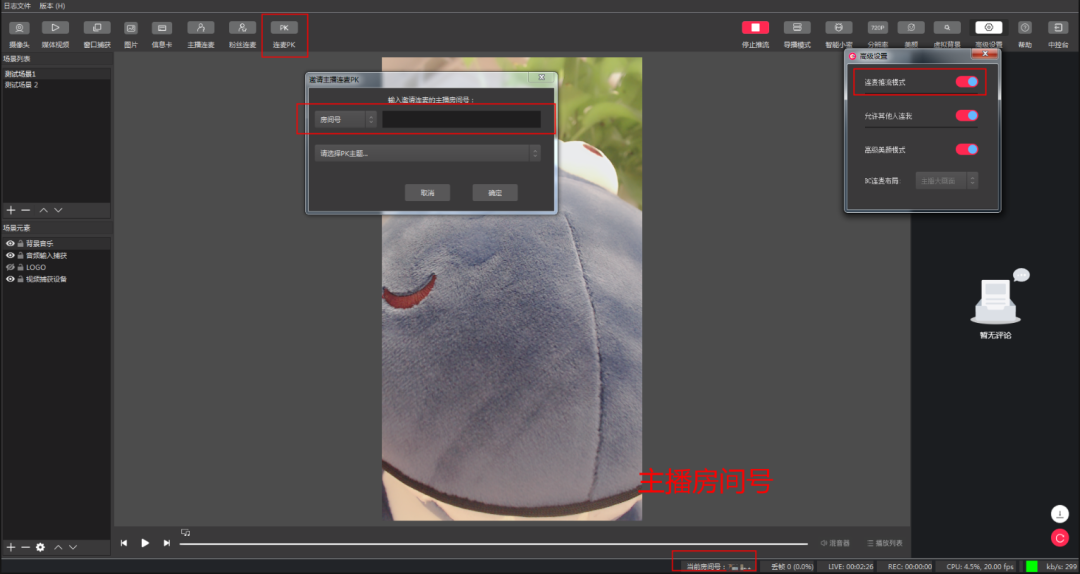Open the 混音器 mixer

click(835, 543)
